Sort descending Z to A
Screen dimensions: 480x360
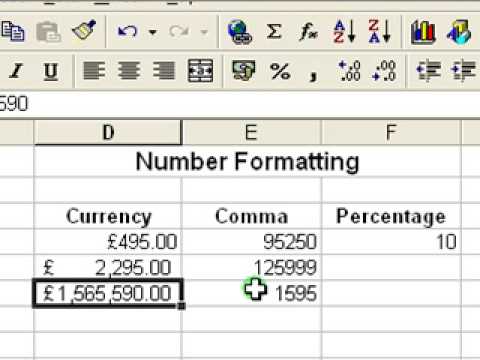(380, 32)
